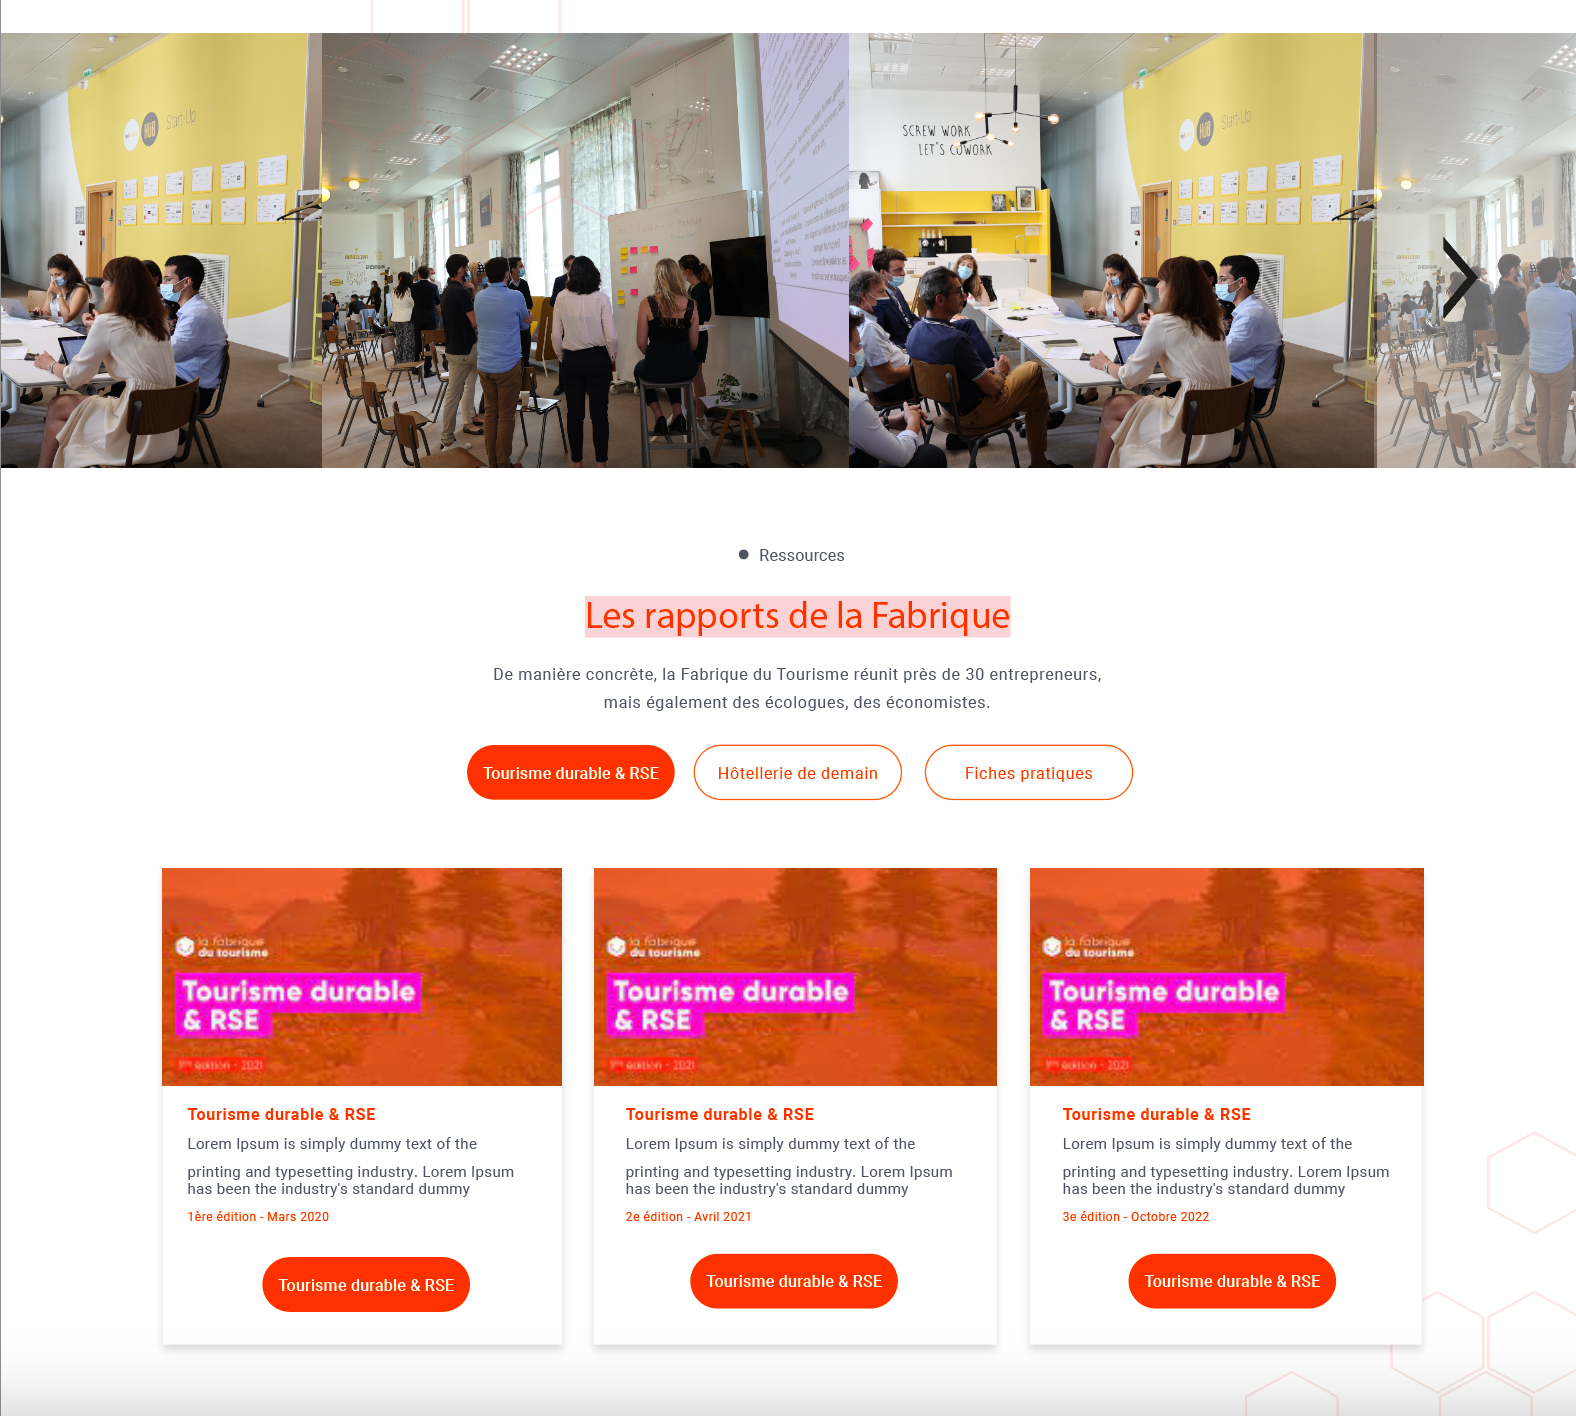The image size is (1576, 1416).
Task: Click the Screw Work Let's Cowork carousel photo
Action: pos(1112,250)
